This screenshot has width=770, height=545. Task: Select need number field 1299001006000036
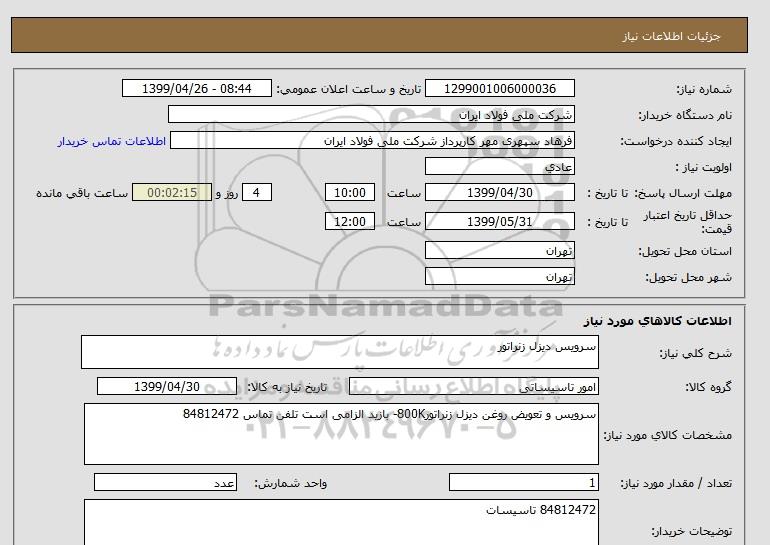tap(499, 89)
